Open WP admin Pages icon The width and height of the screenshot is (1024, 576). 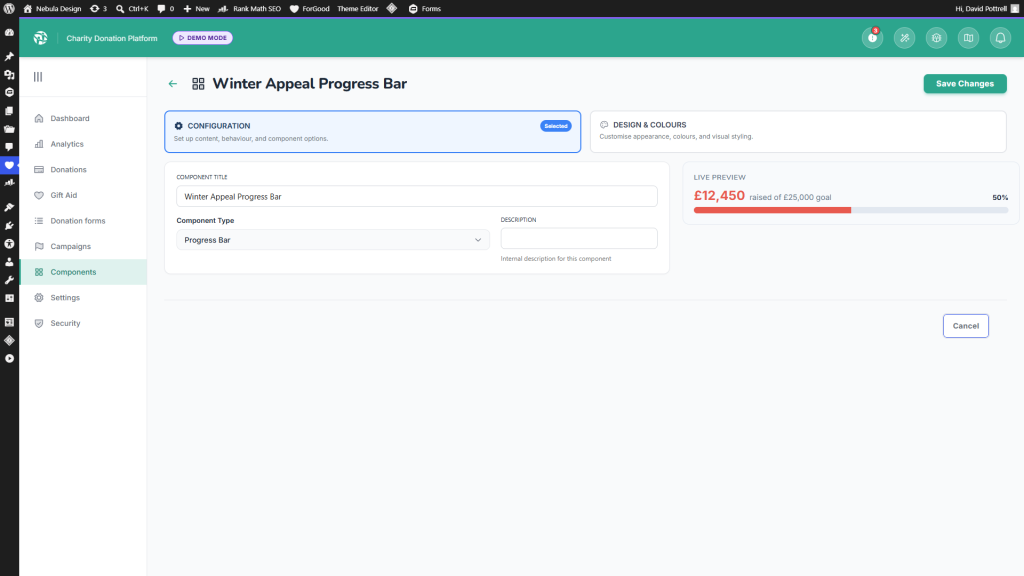tap(9, 111)
